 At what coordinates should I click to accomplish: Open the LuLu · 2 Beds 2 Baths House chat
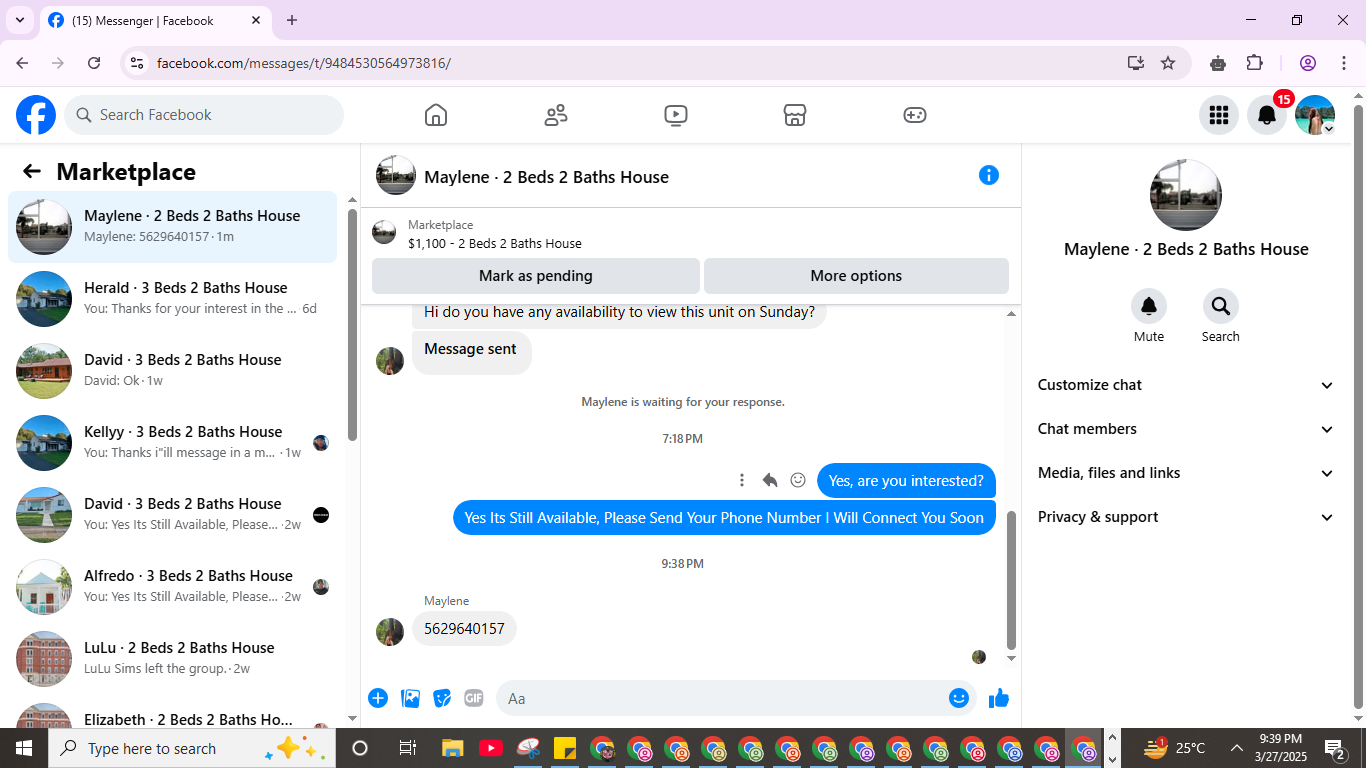click(x=172, y=659)
